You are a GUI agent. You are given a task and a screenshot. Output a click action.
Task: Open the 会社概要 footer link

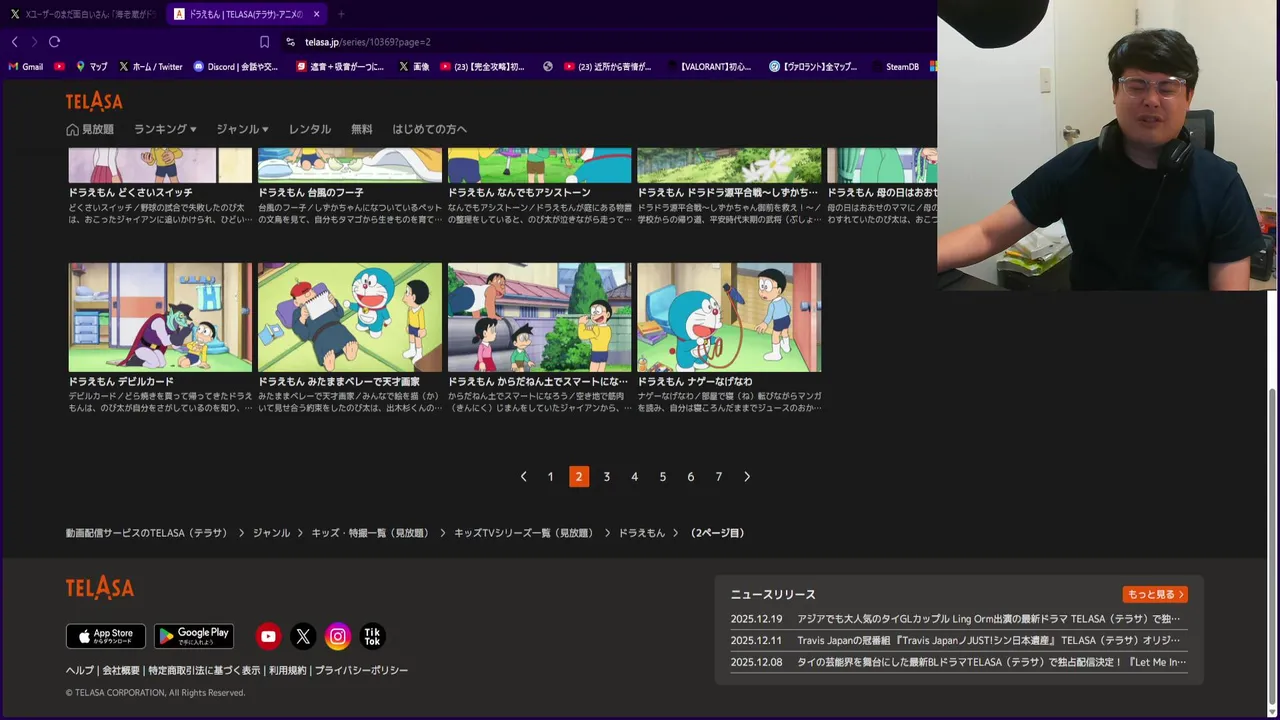point(121,670)
